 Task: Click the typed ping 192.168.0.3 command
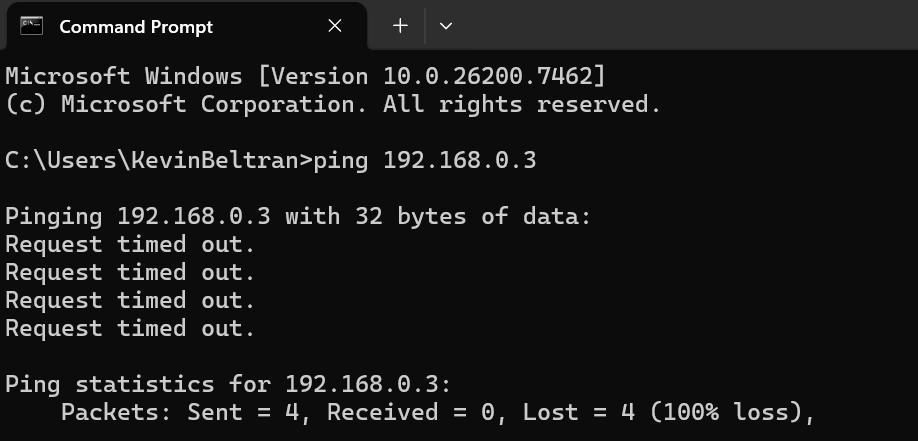(425, 160)
